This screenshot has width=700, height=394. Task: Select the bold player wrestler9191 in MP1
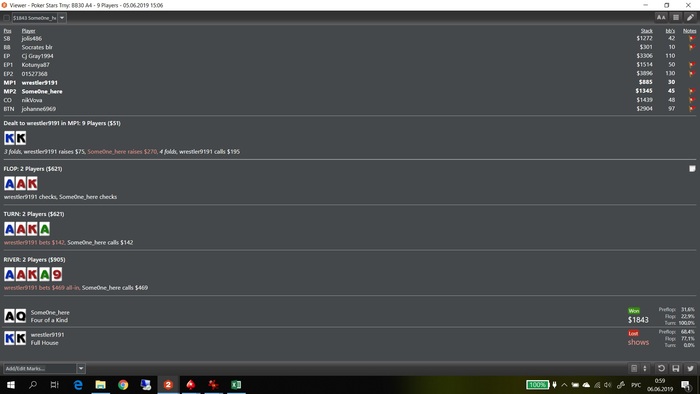tap(350, 82)
